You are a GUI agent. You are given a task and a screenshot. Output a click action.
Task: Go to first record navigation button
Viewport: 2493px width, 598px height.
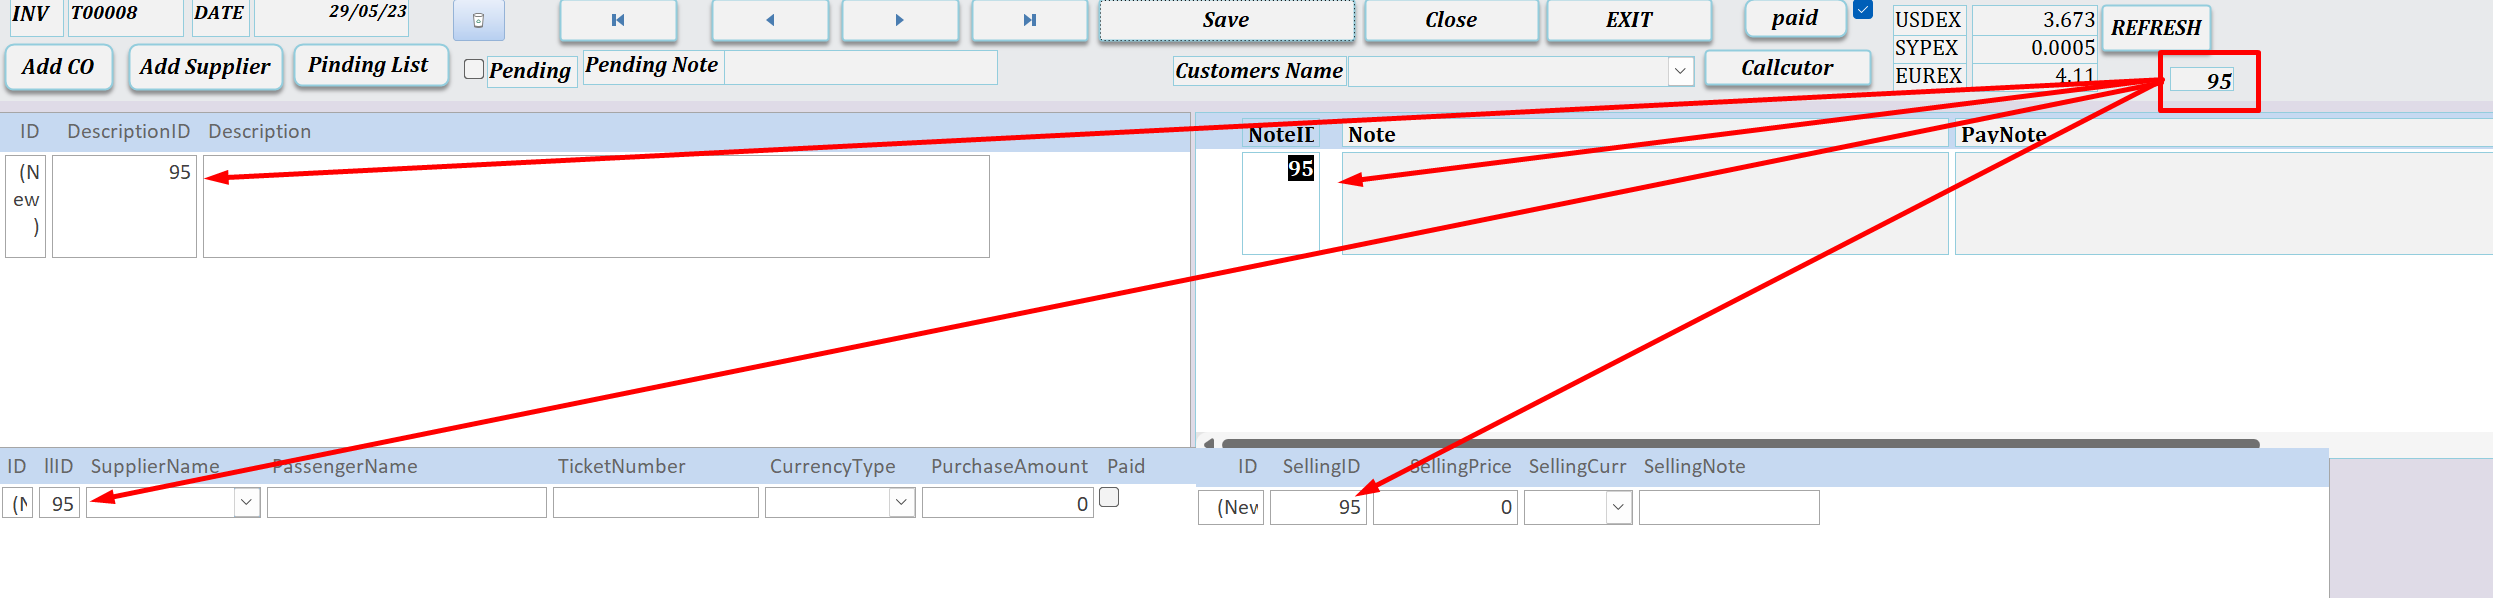618,20
